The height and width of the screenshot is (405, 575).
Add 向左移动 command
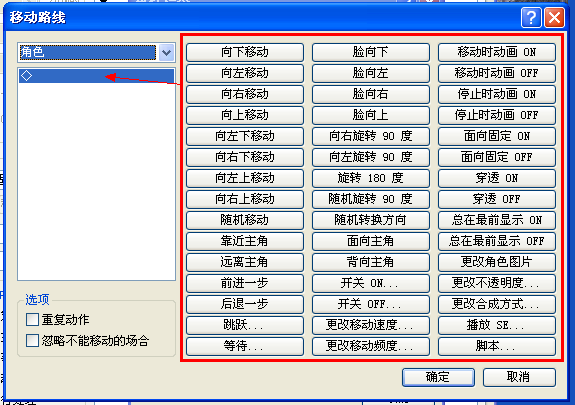click(x=245, y=73)
